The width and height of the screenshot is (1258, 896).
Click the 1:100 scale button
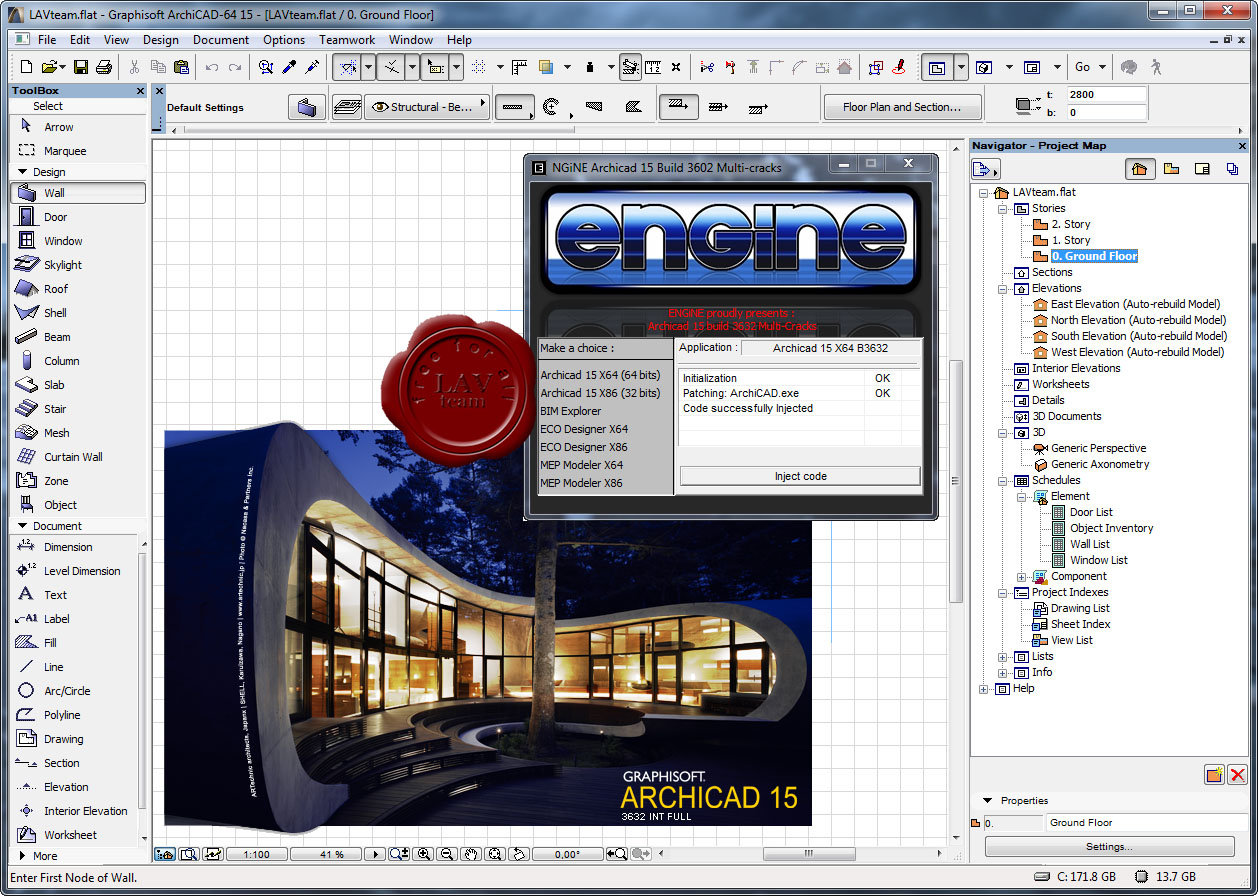click(x=257, y=855)
